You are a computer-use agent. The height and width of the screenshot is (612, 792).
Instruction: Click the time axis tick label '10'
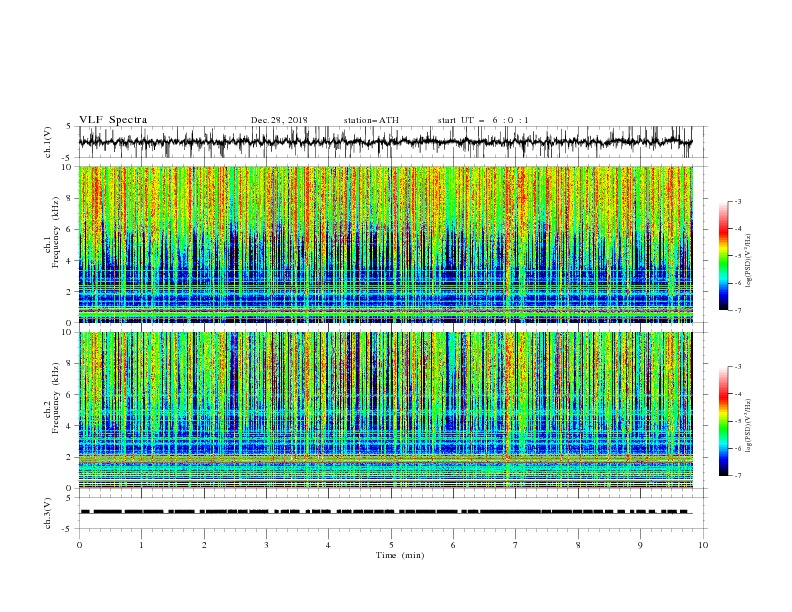[x=703, y=545]
